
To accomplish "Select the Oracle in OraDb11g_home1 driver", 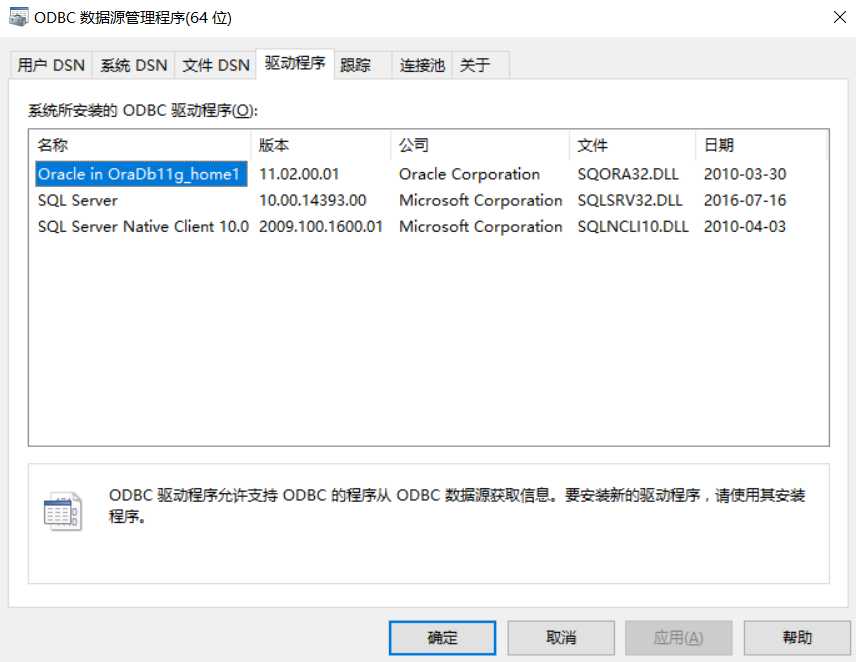I will coord(141,174).
